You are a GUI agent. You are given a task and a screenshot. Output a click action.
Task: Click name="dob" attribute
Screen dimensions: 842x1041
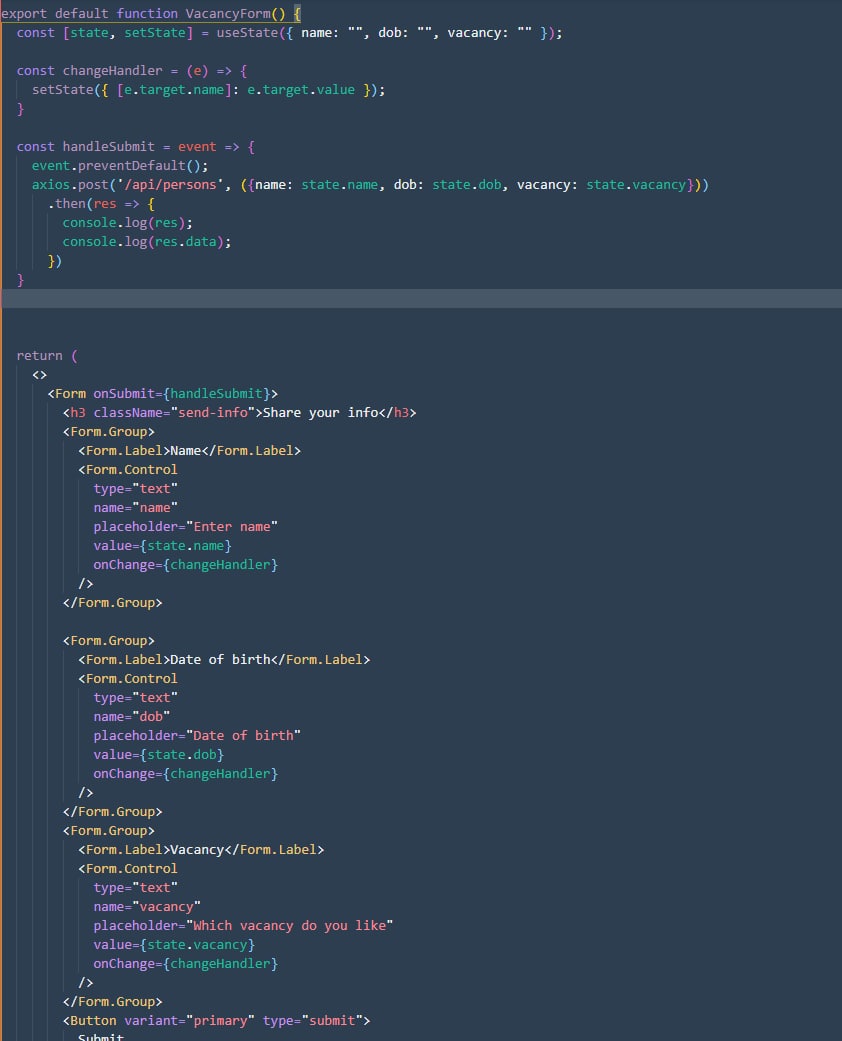click(x=131, y=717)
